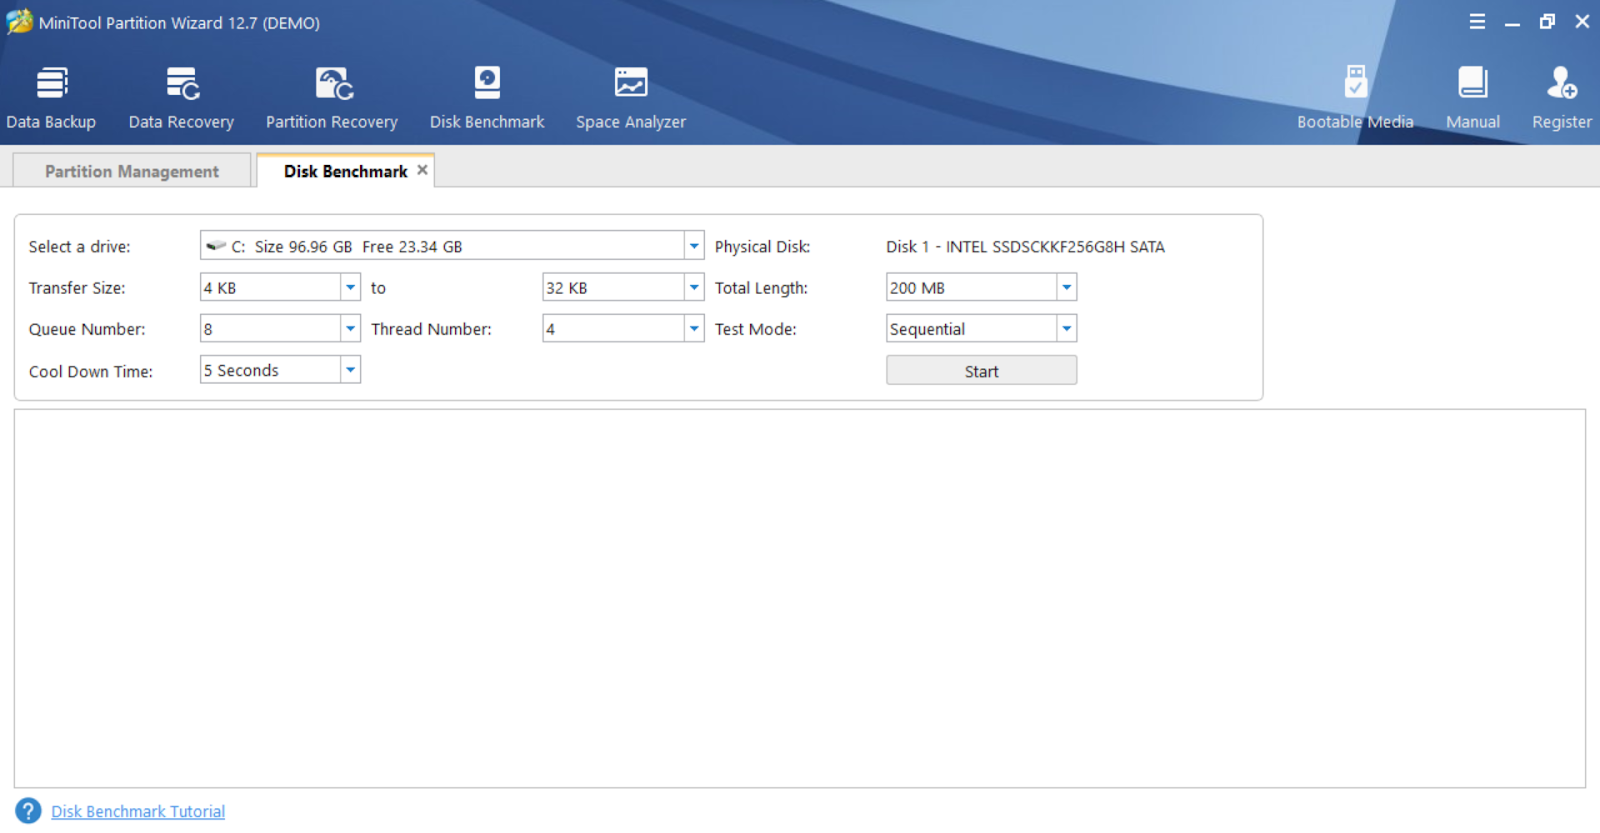Open the Data Backup tool
1600x833 pixels.
(51, 98)
